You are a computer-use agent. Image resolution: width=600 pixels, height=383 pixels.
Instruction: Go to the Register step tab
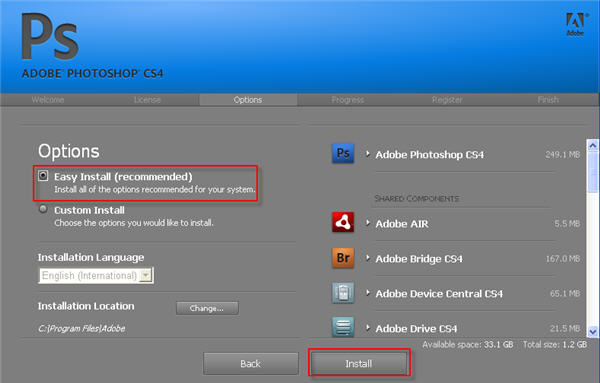pyautogui.click(x=447, y=100)
